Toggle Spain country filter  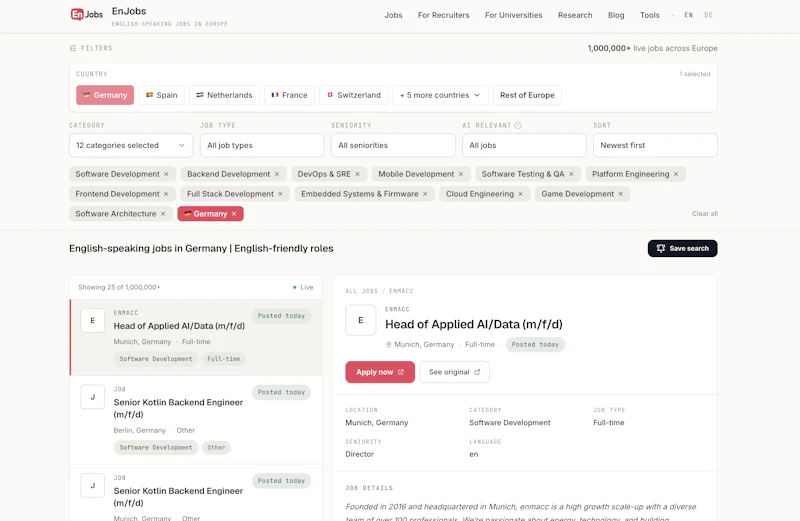(x=161, y=95)
